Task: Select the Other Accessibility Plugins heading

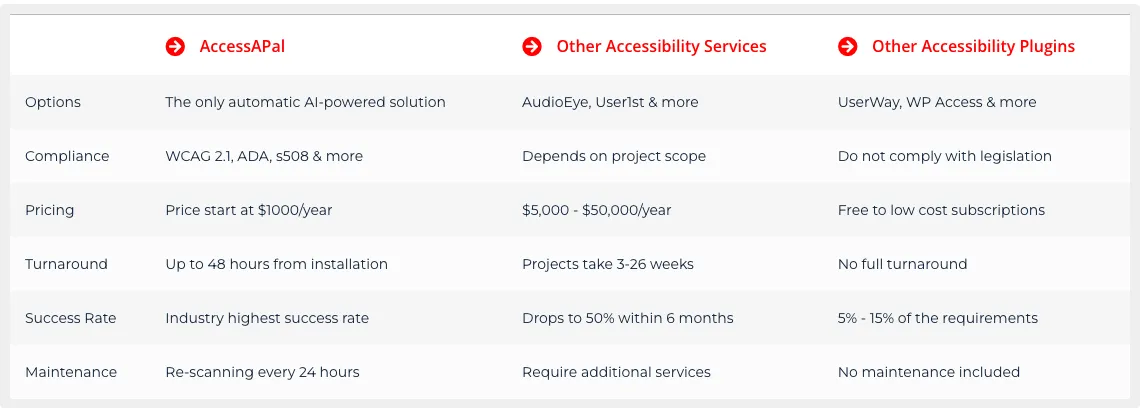Action: click(x=974, y=47)
